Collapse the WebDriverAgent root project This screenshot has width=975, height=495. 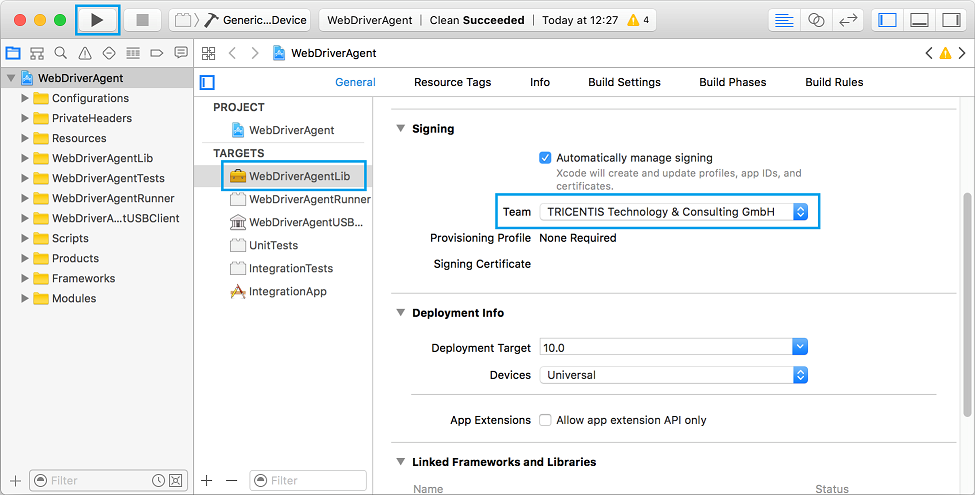[x=11, y=78]
